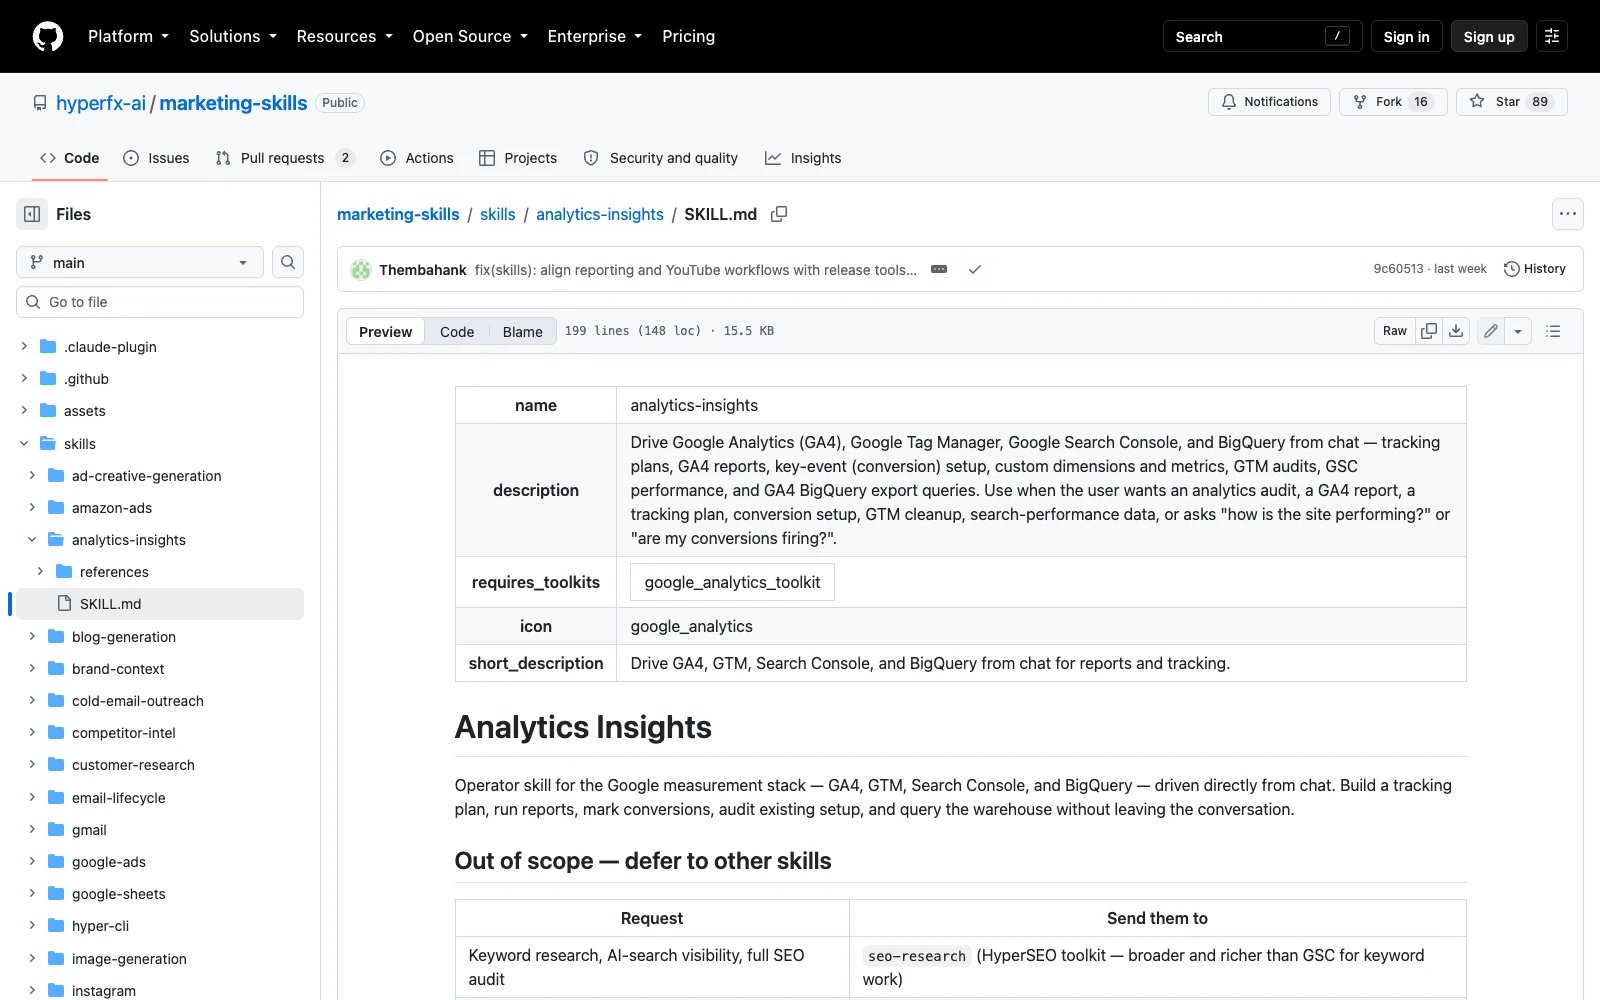The image size is (1600, 1000).
Task: Open more file actions ellipsis menu
Action: [x=1568, y=214]
